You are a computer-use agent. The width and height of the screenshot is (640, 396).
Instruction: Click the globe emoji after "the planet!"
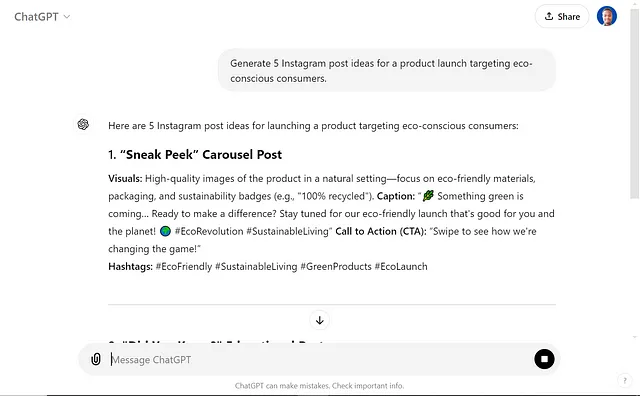(165, 231)
